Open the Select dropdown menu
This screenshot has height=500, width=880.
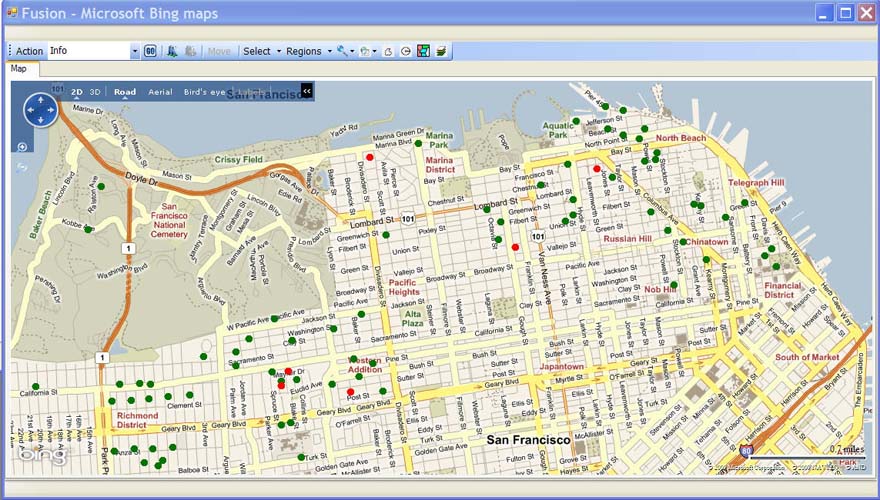(262, 51)
